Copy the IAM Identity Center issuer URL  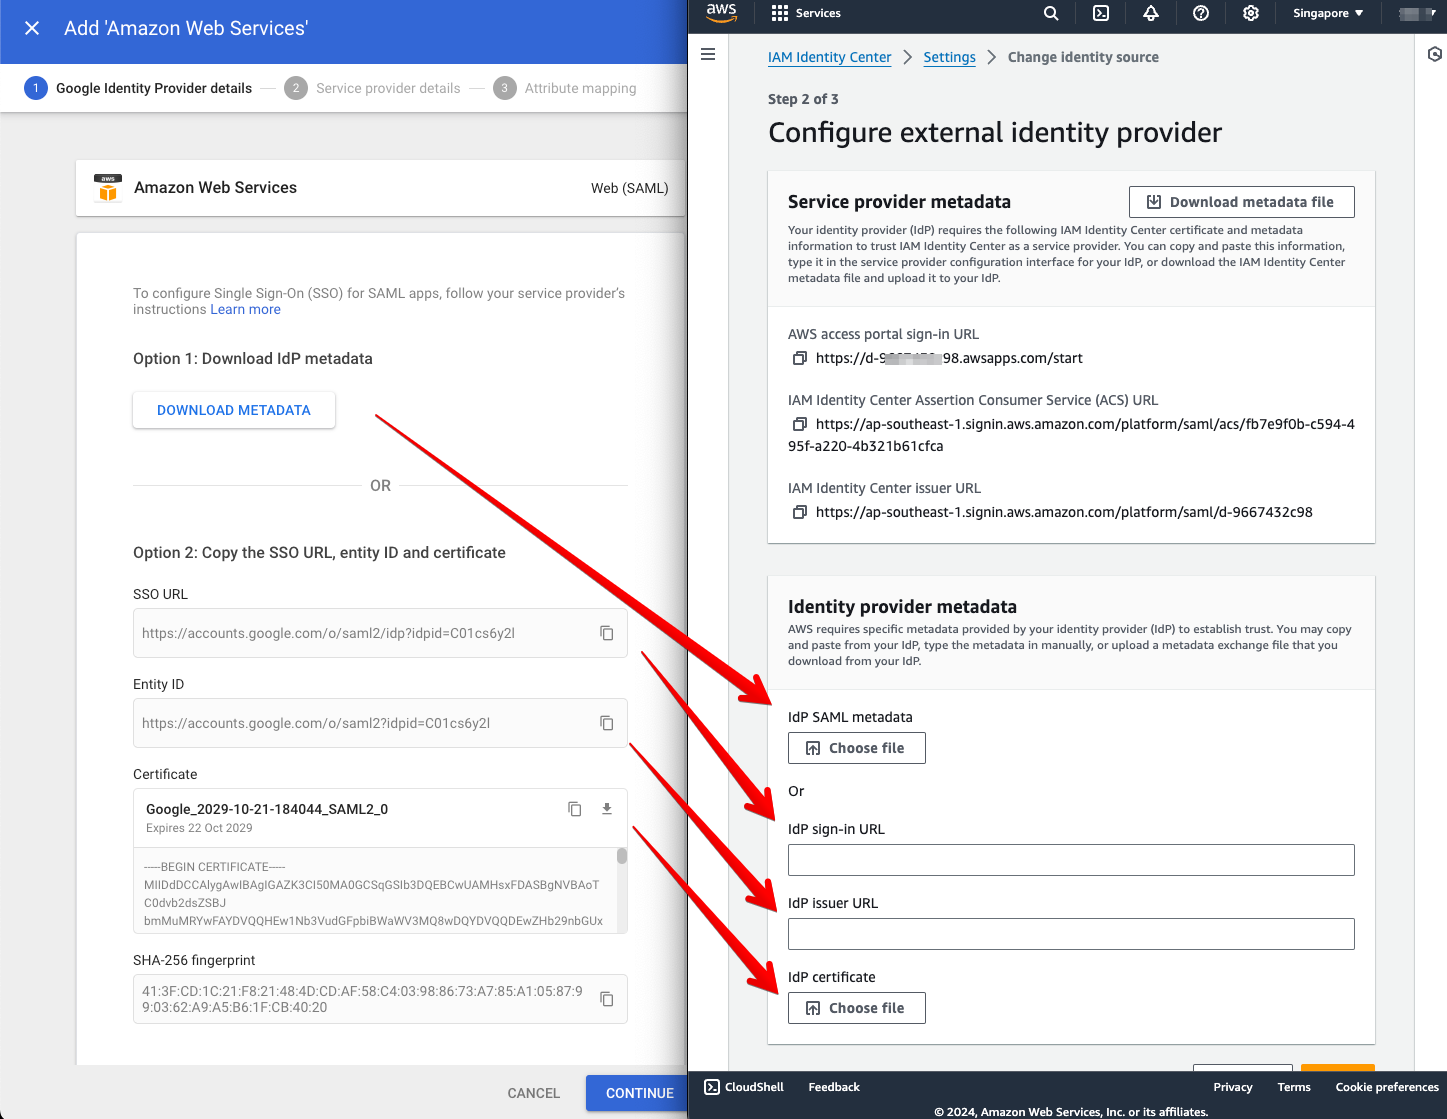799,512
